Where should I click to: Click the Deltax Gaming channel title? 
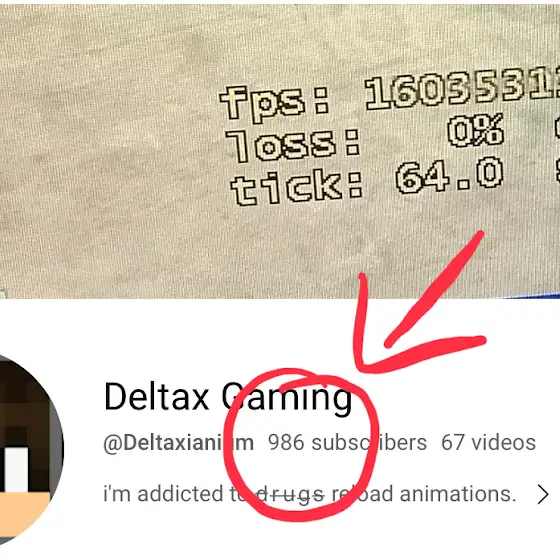pos(228,398)
